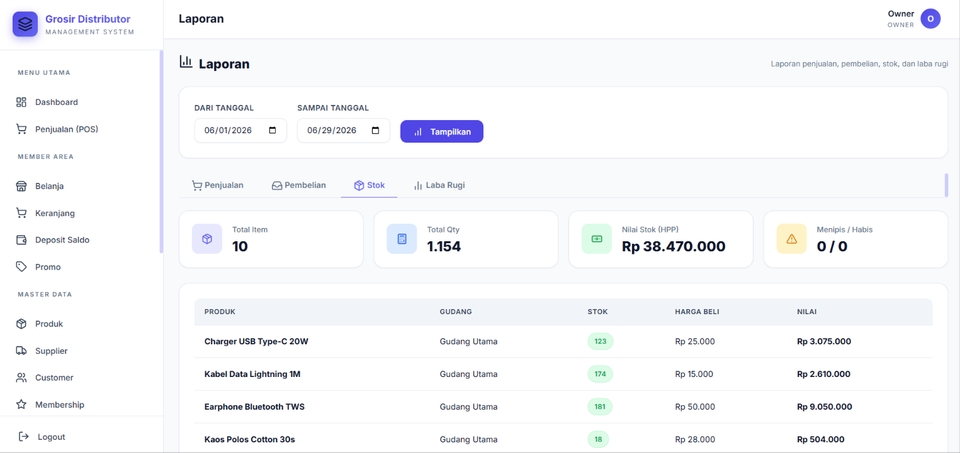Screen dimensions: 960x453
Task: Click the Nilai Stok money icon
Action: pyautogui.click(x=596, y=239)
